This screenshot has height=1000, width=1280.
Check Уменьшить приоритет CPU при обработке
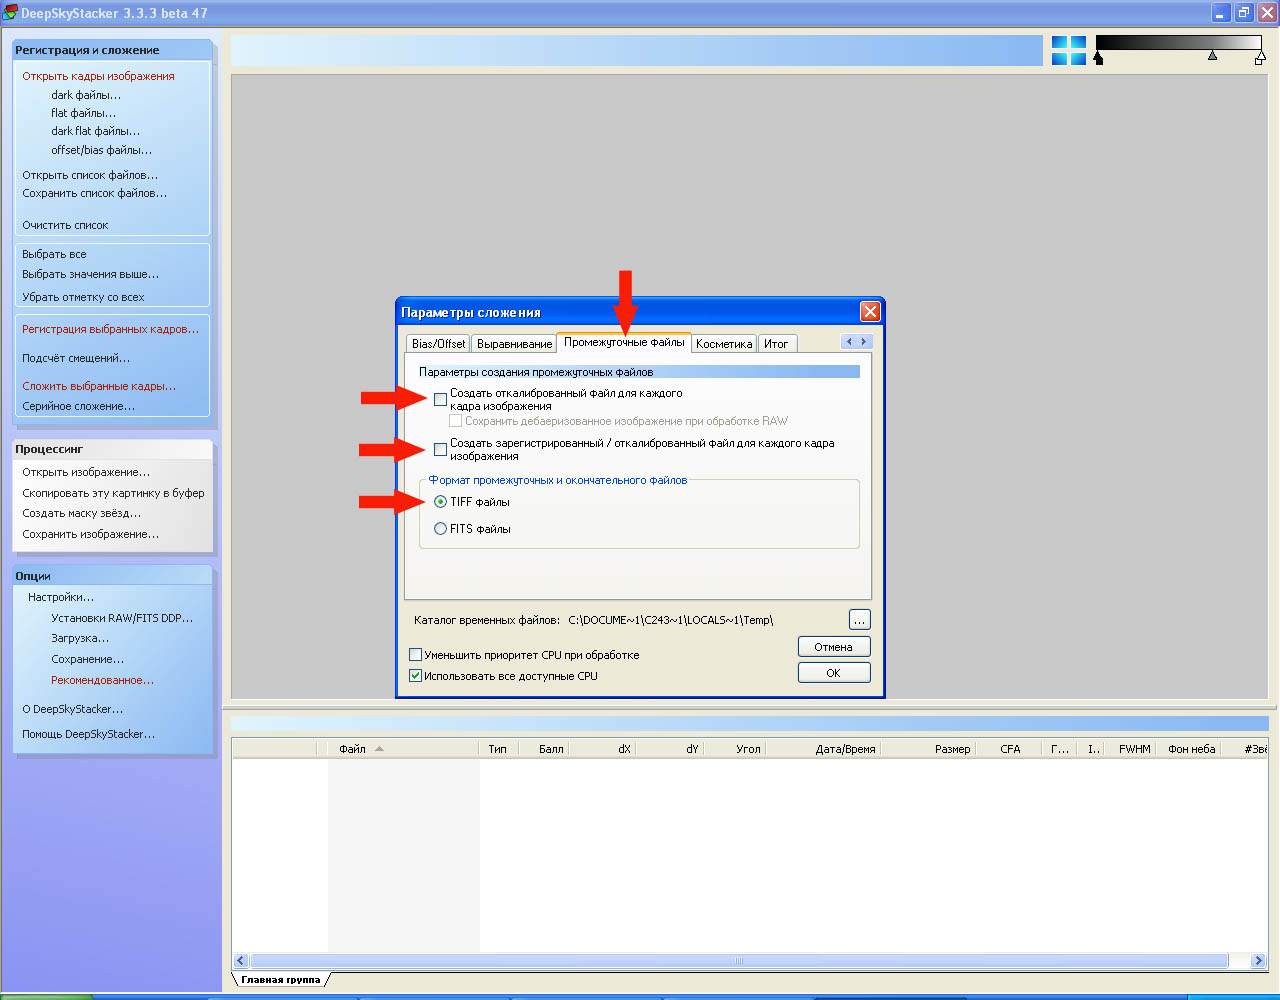(416, 655)
